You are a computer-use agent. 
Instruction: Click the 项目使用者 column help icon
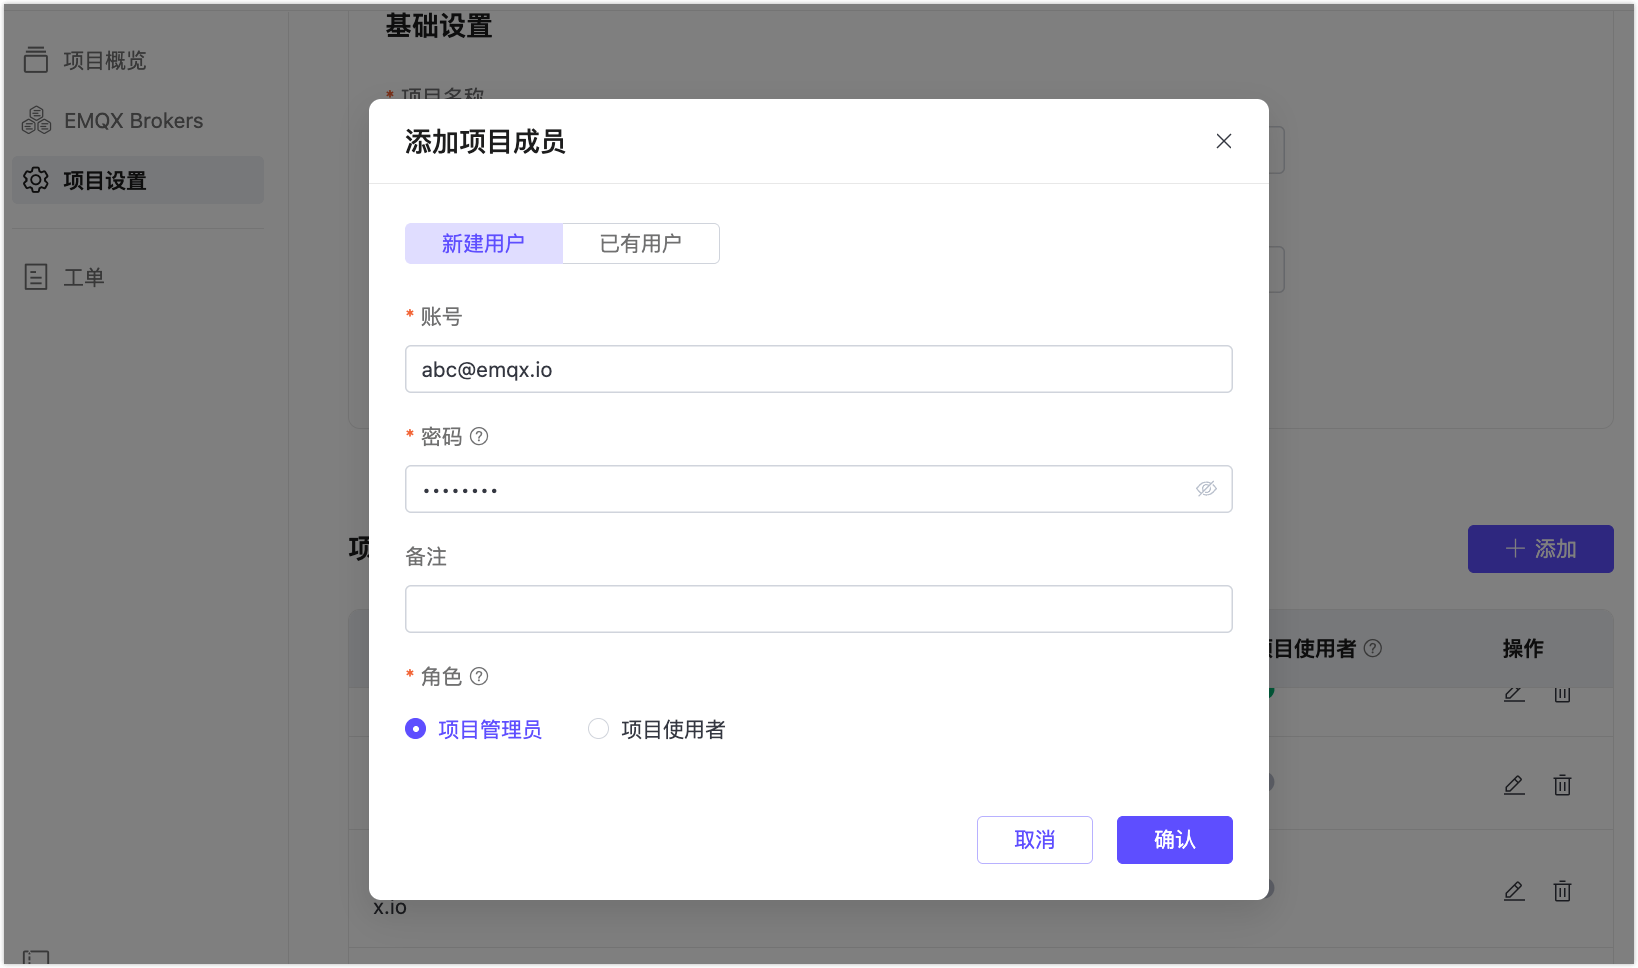click(x=1373, y=648)
